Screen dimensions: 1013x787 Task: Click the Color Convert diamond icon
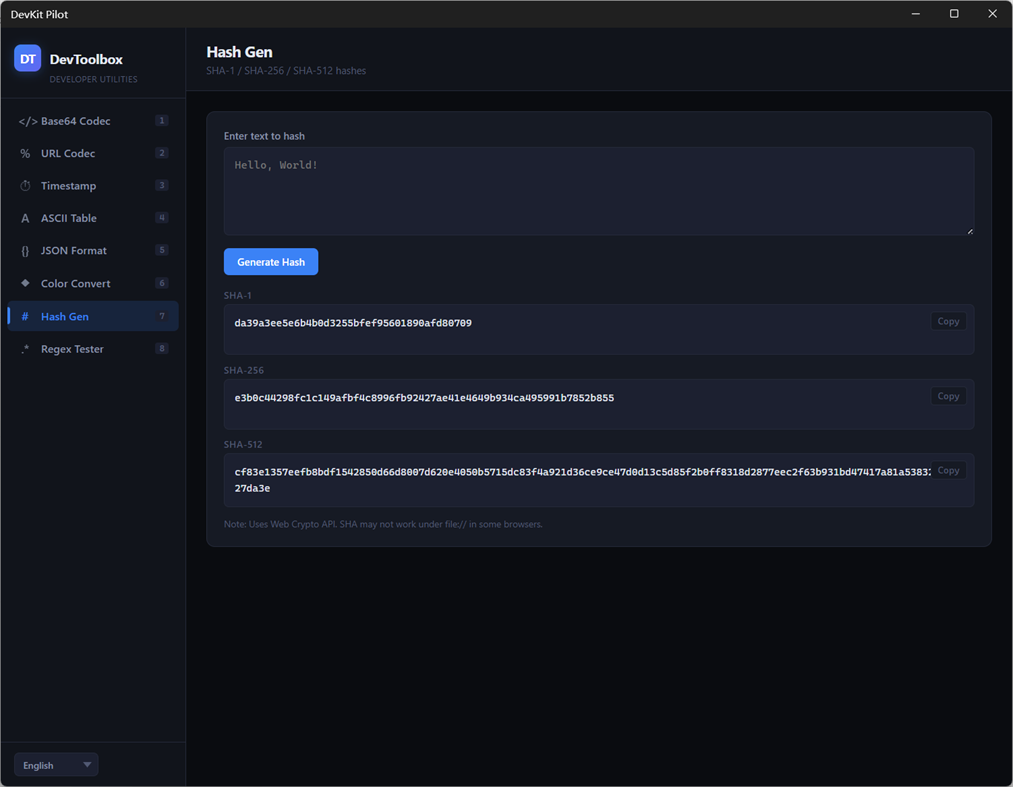coord(25,283)
